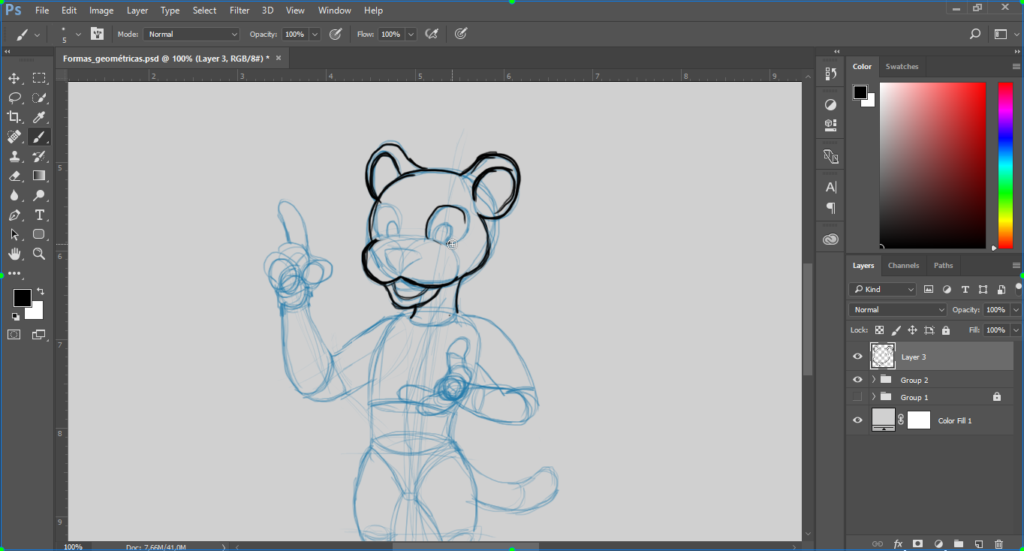Select the Zoom tool
This screenshot has height=551, width=1024.
[x=39, y=254]
